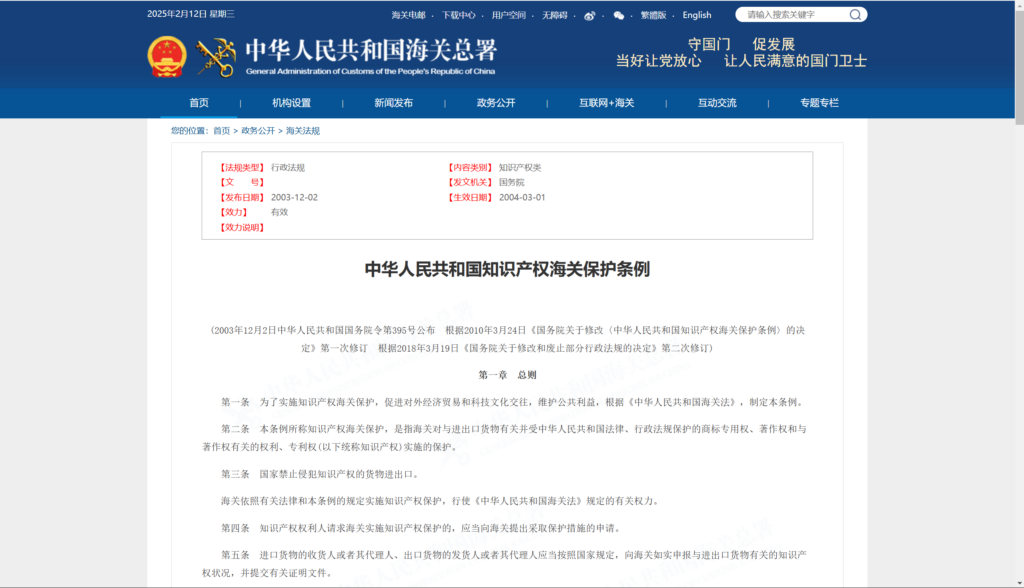This screenshot has width=1024, height=588.
Task: Open the 互动交流 navigation item
Action: click(717, 103)
